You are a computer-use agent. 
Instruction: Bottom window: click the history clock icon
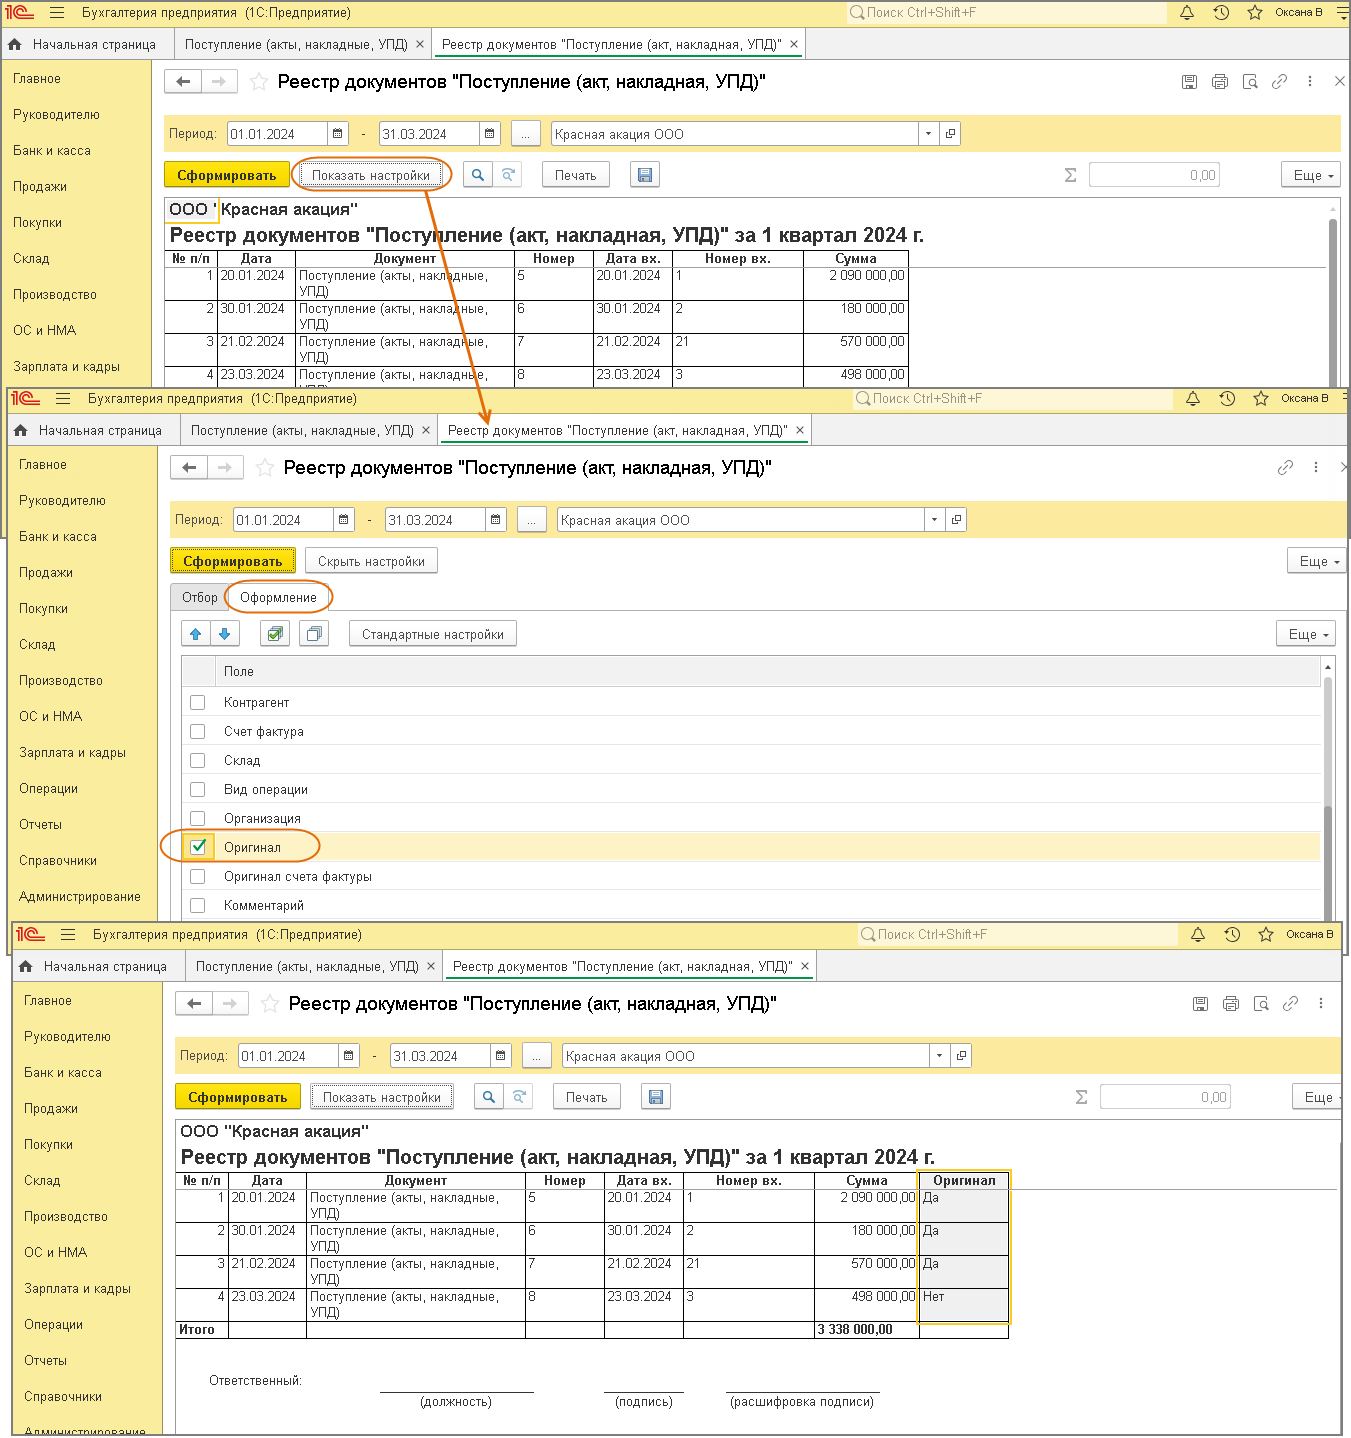1232,935
